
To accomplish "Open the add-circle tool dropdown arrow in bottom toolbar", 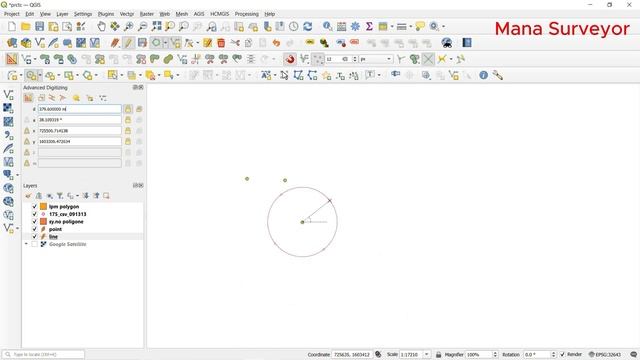I will click(x=40, y=75).
